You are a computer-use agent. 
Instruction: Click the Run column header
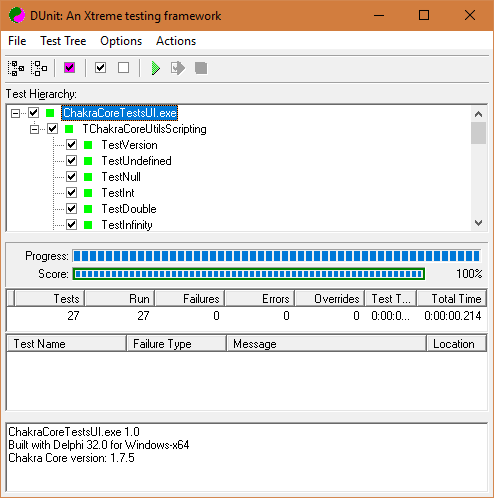[120, 298]
